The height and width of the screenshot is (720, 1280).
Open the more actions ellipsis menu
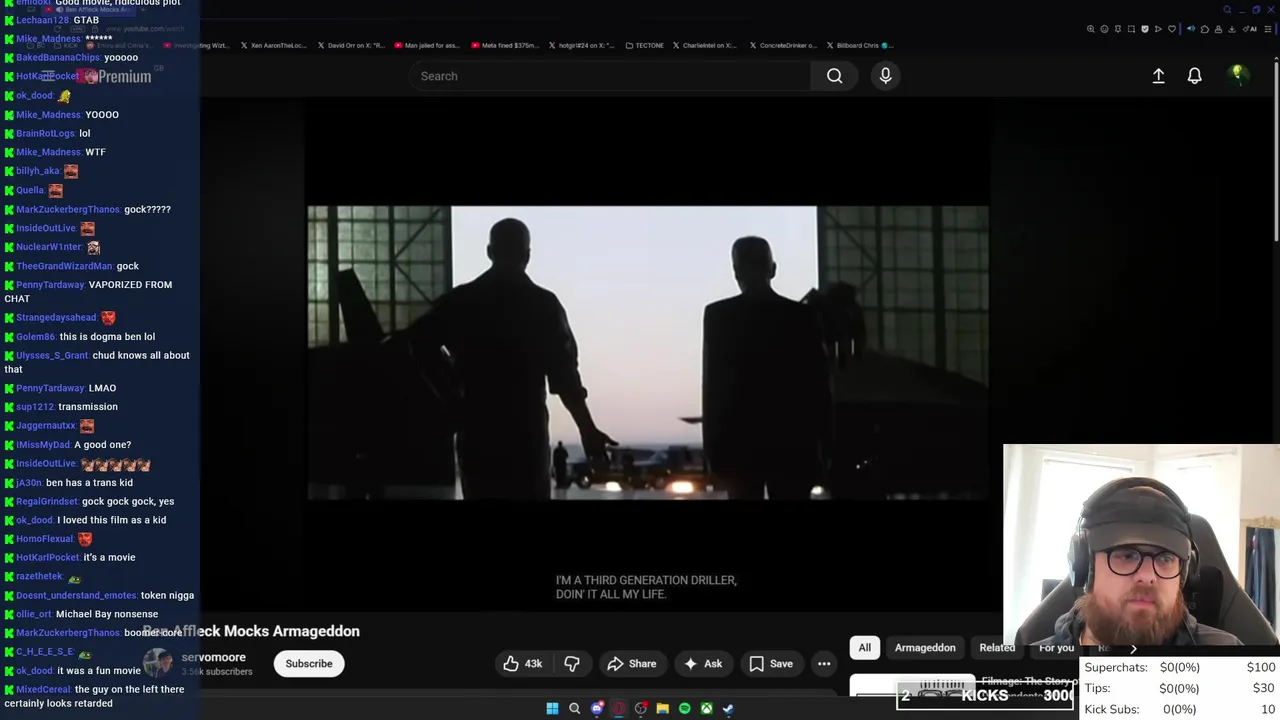pos(824,663)
